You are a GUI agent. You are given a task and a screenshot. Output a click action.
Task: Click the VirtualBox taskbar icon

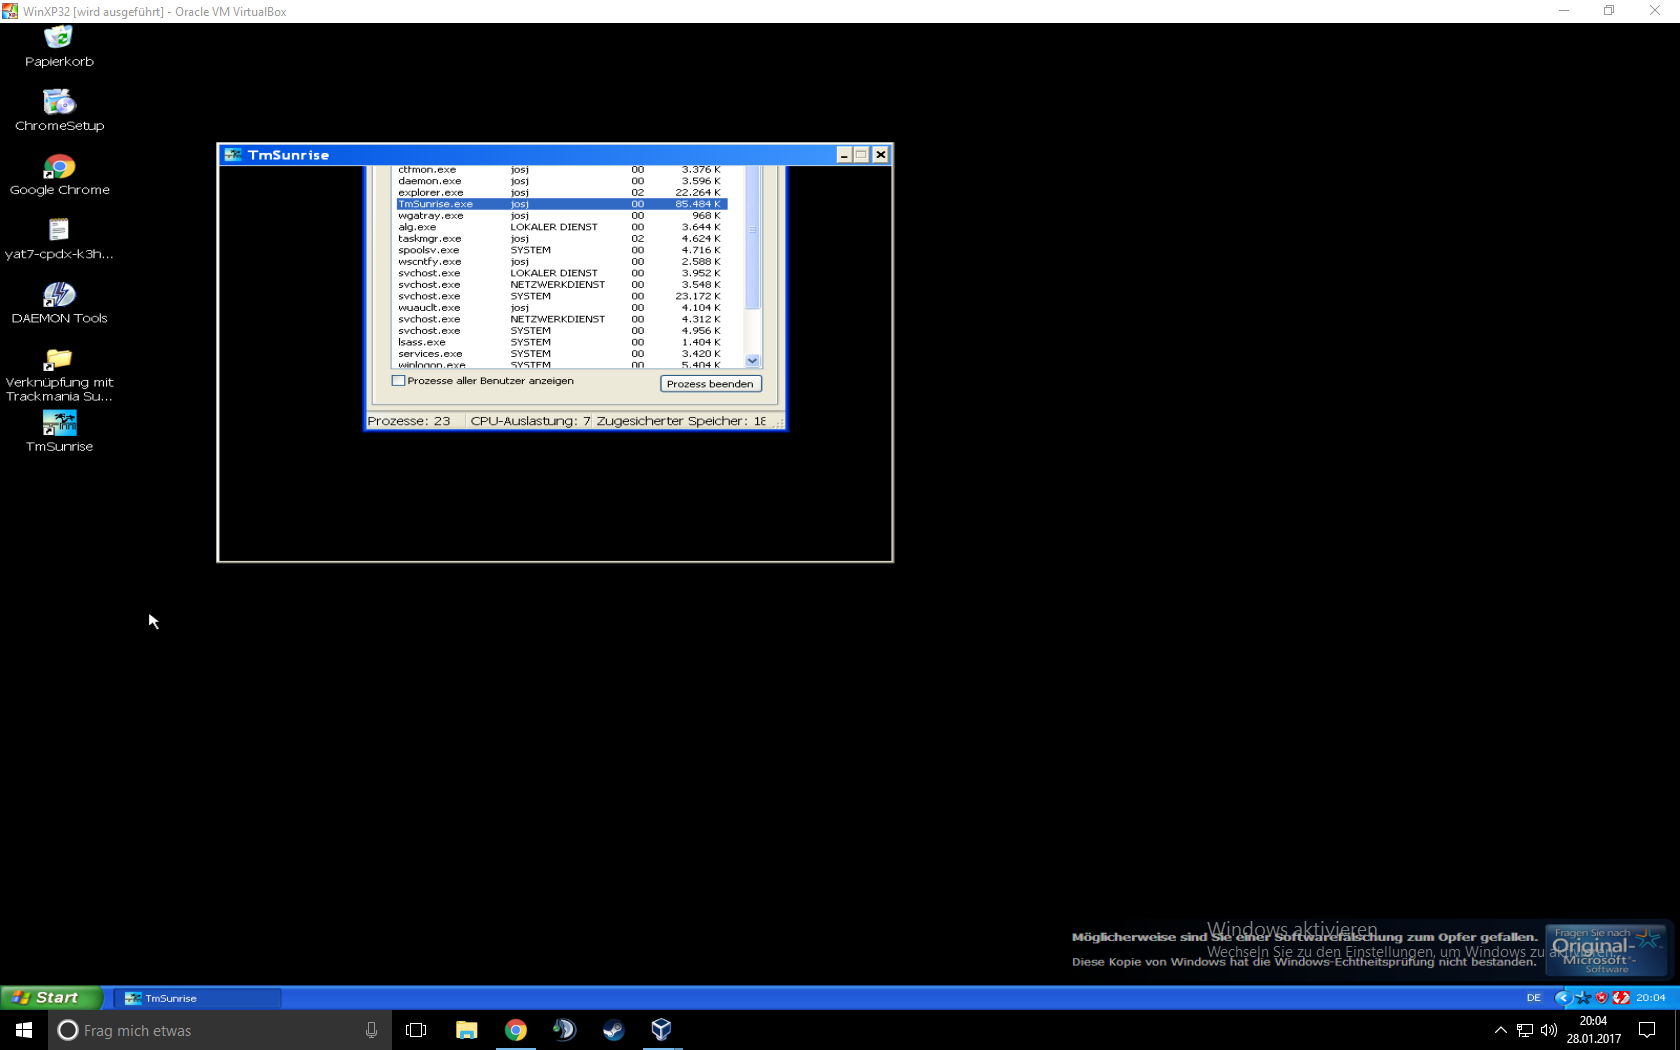point(661,1030)
